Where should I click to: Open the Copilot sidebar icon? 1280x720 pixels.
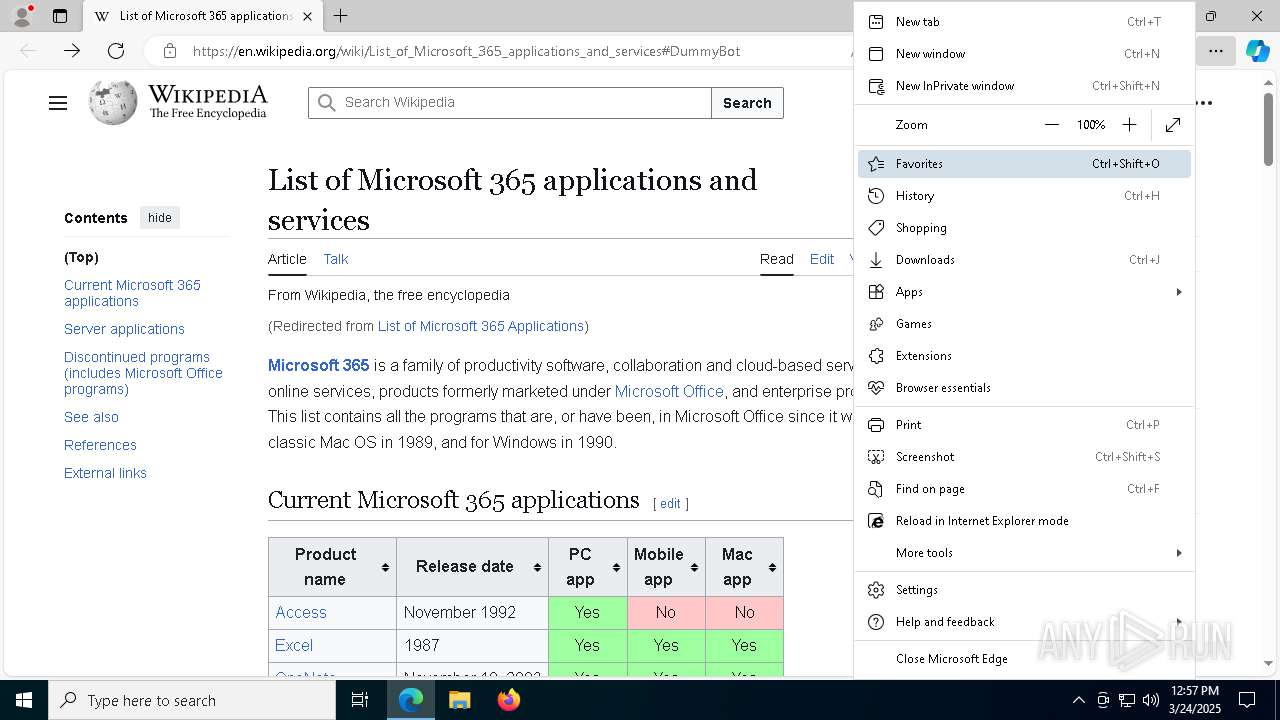click(x=1257, y=51)
